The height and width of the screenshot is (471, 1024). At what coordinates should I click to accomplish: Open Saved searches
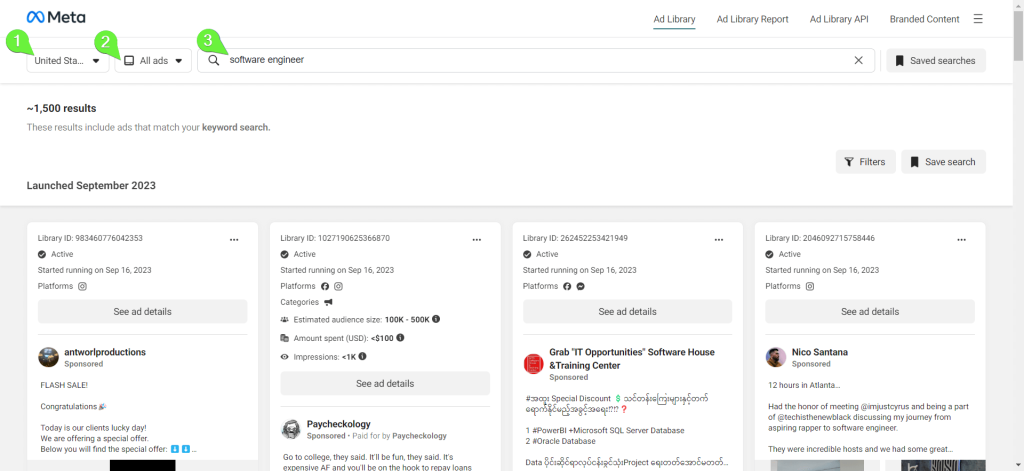point(936,61)
